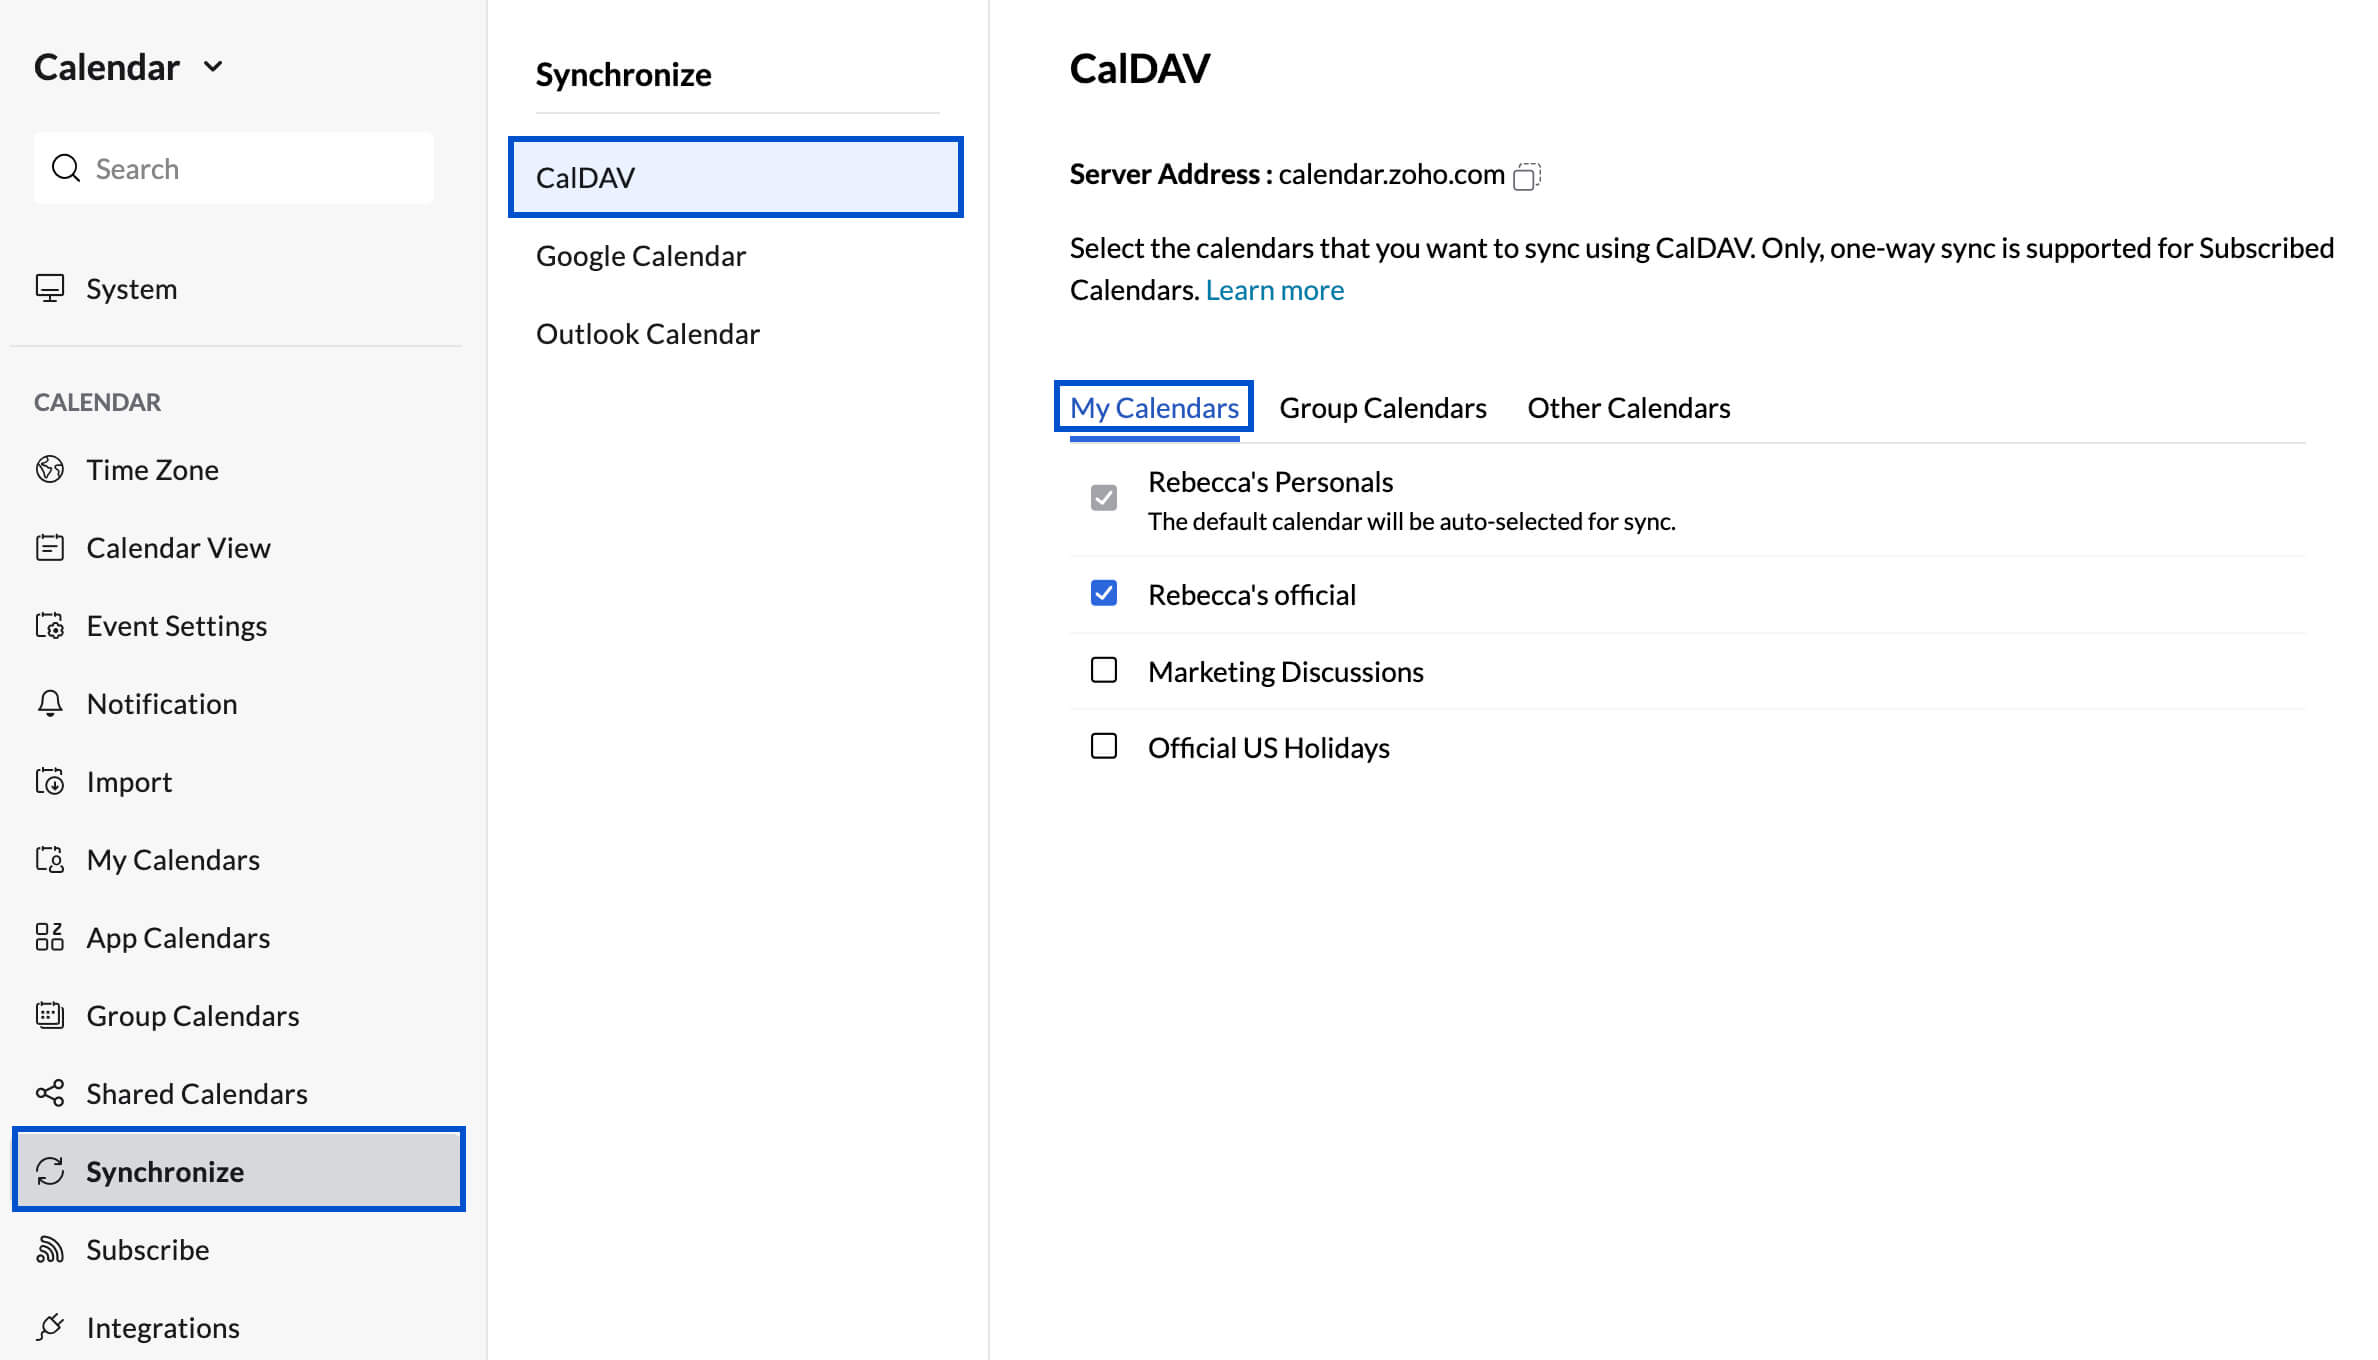This screenshot has height=1360, width=2378.
Task: Click the copy Server Address icon
Action: (1527, 176)
